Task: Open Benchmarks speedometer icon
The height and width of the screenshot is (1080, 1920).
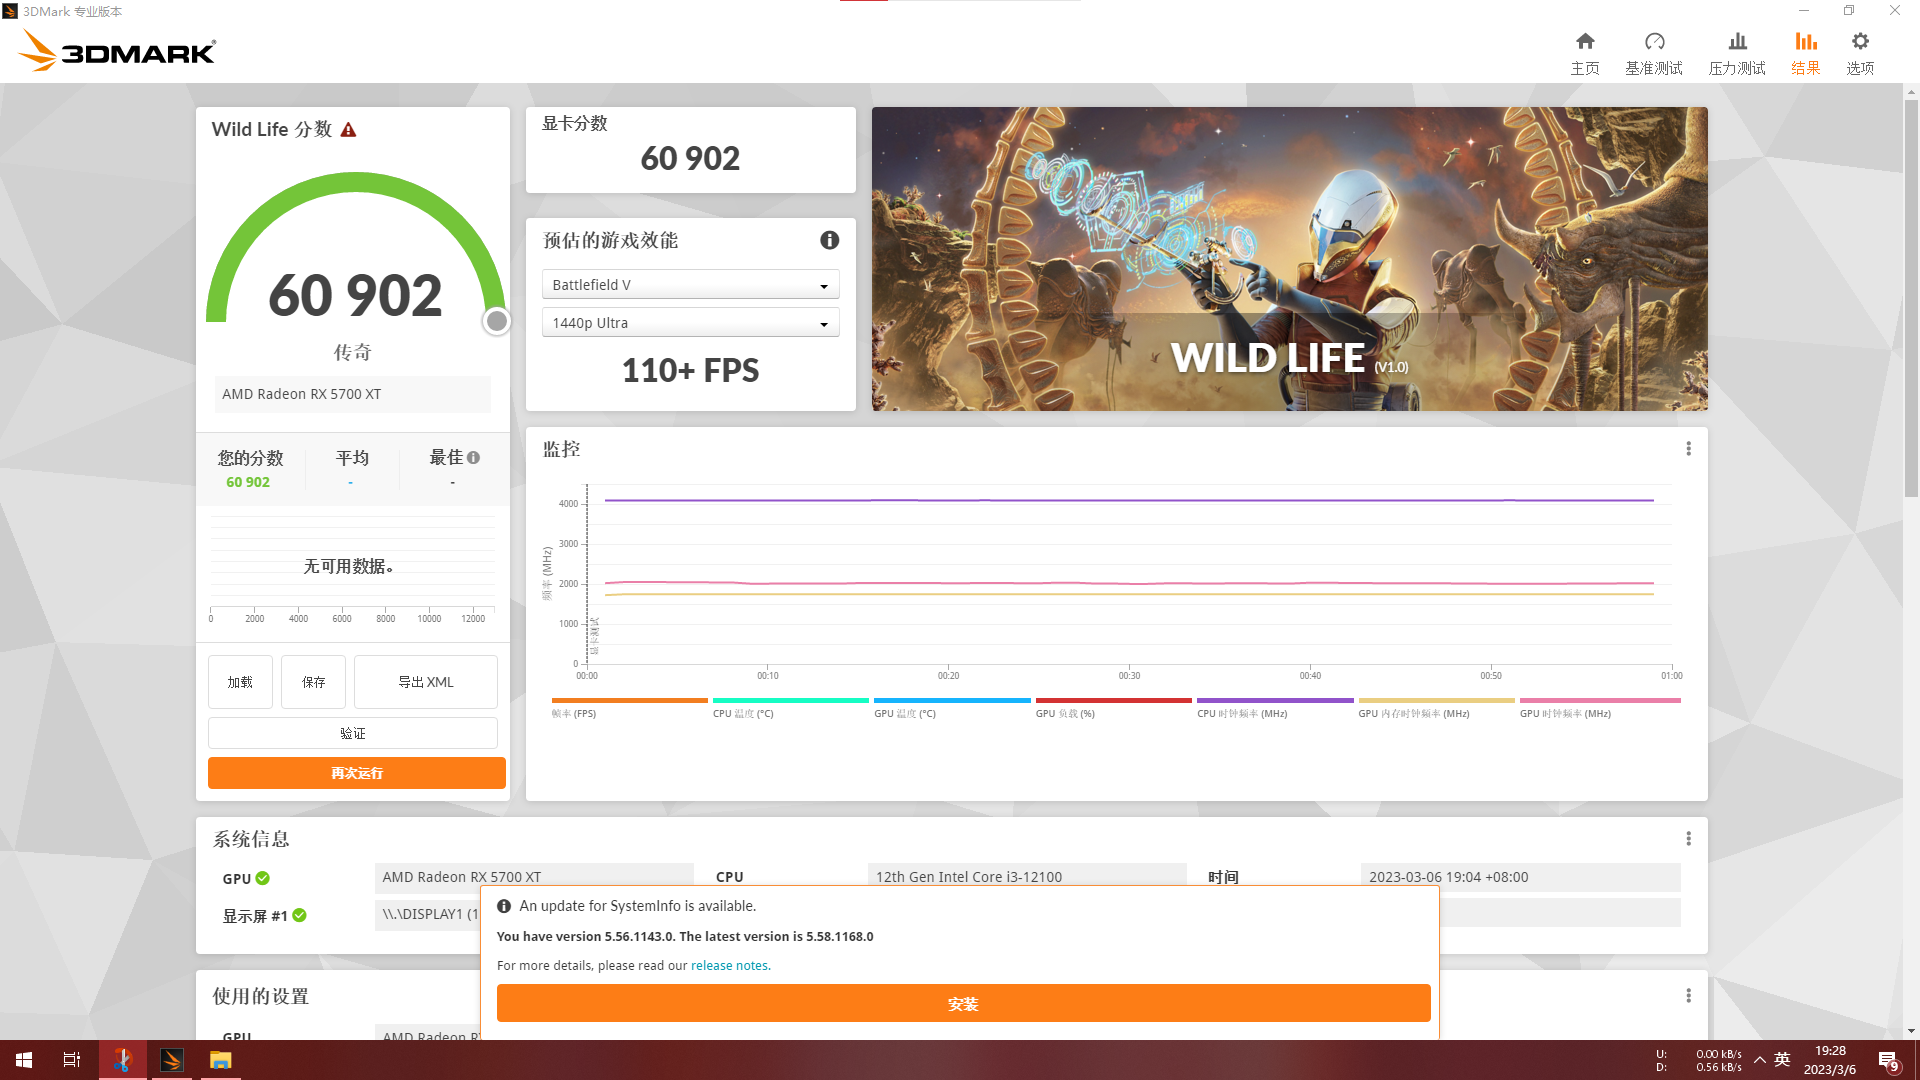Action: (1654, 52)
